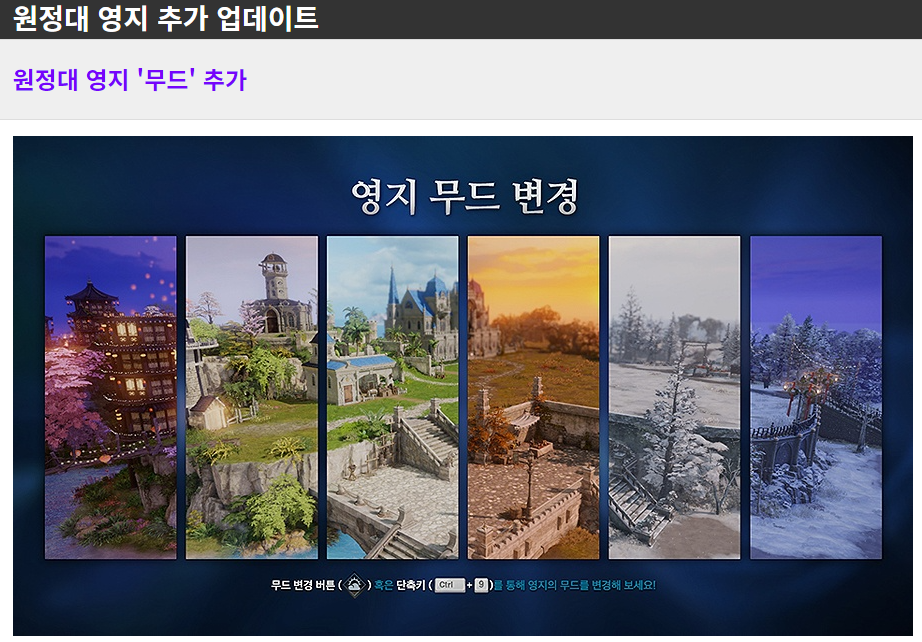Select the gray snowy winter daytime thumbnail
Viewport: 922px width, 642px height.
674,397
